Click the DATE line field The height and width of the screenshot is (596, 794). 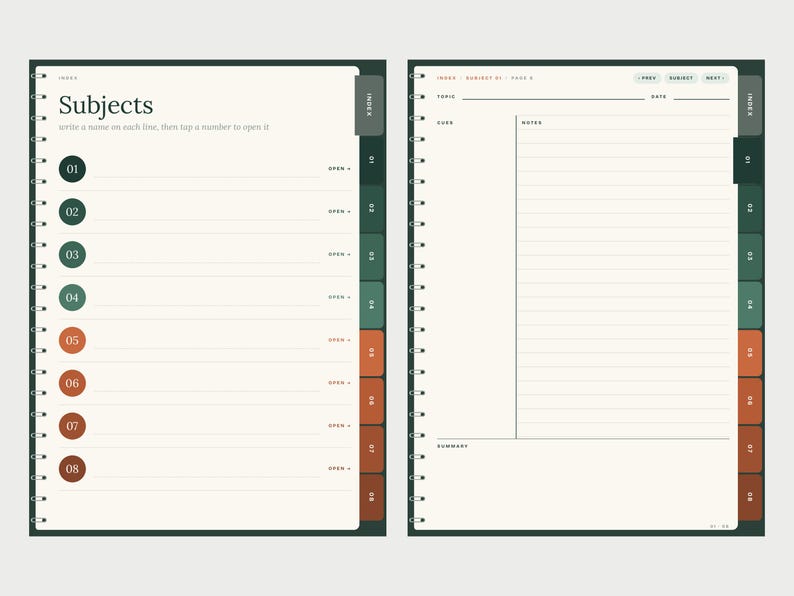(x=701, y=96)
